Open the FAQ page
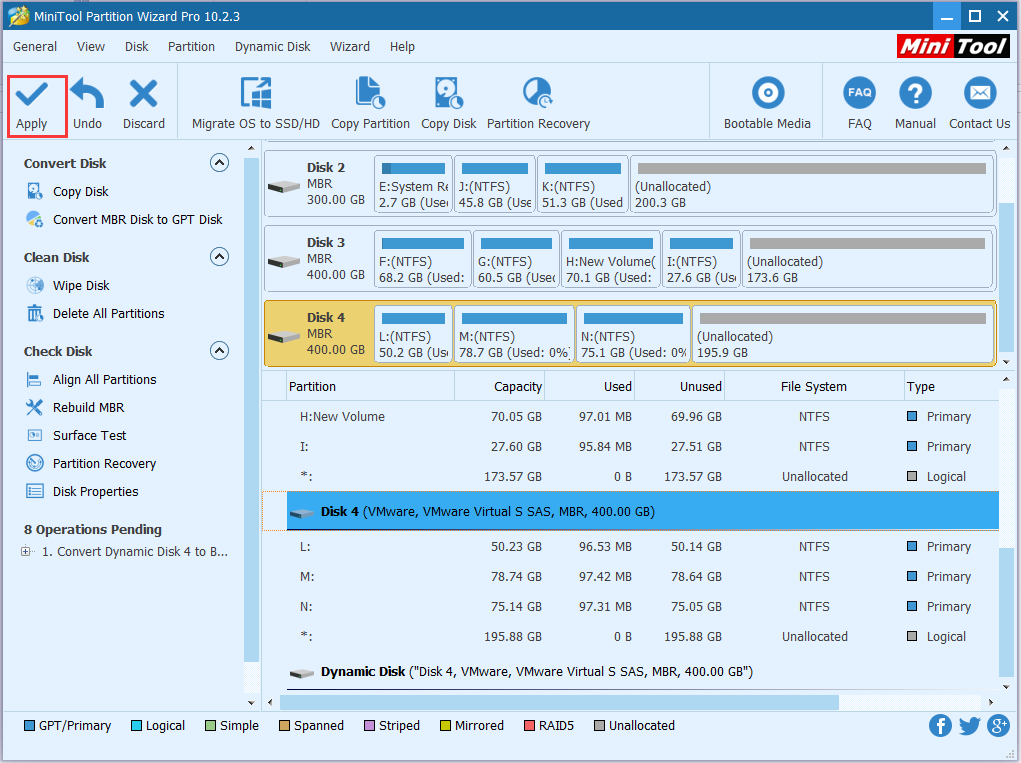The width and height of the screenshot is (1021, 763). coord(860,106)
